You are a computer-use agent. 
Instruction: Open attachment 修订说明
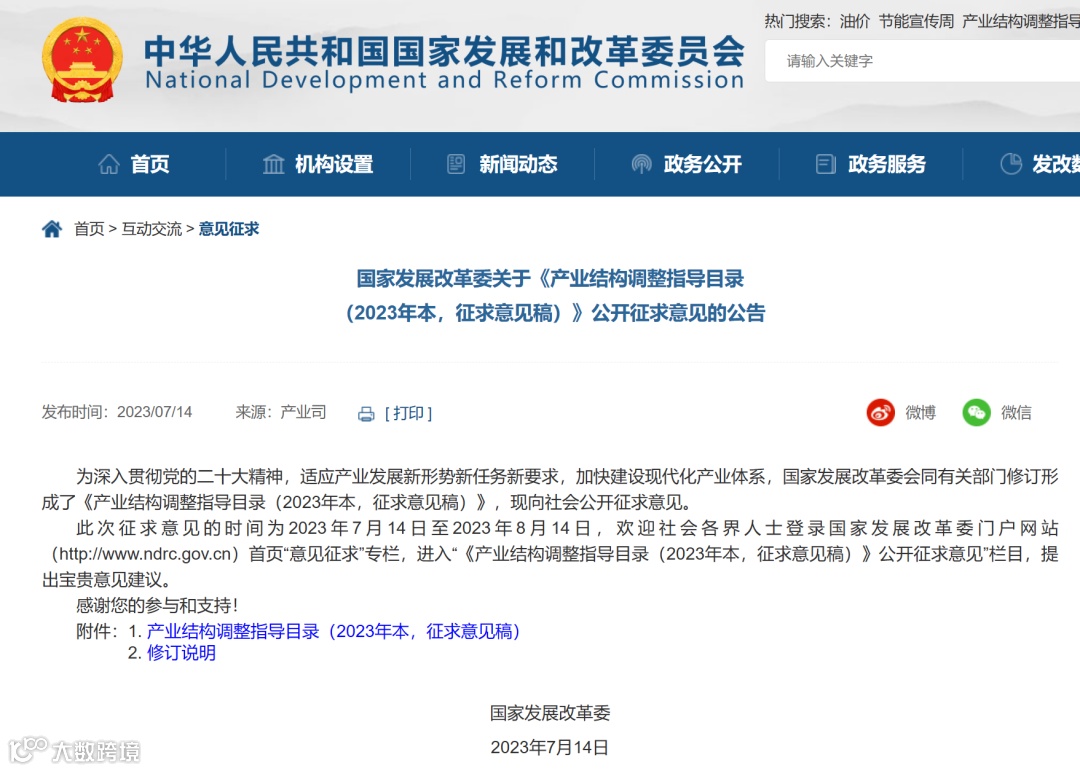point(181,652)
